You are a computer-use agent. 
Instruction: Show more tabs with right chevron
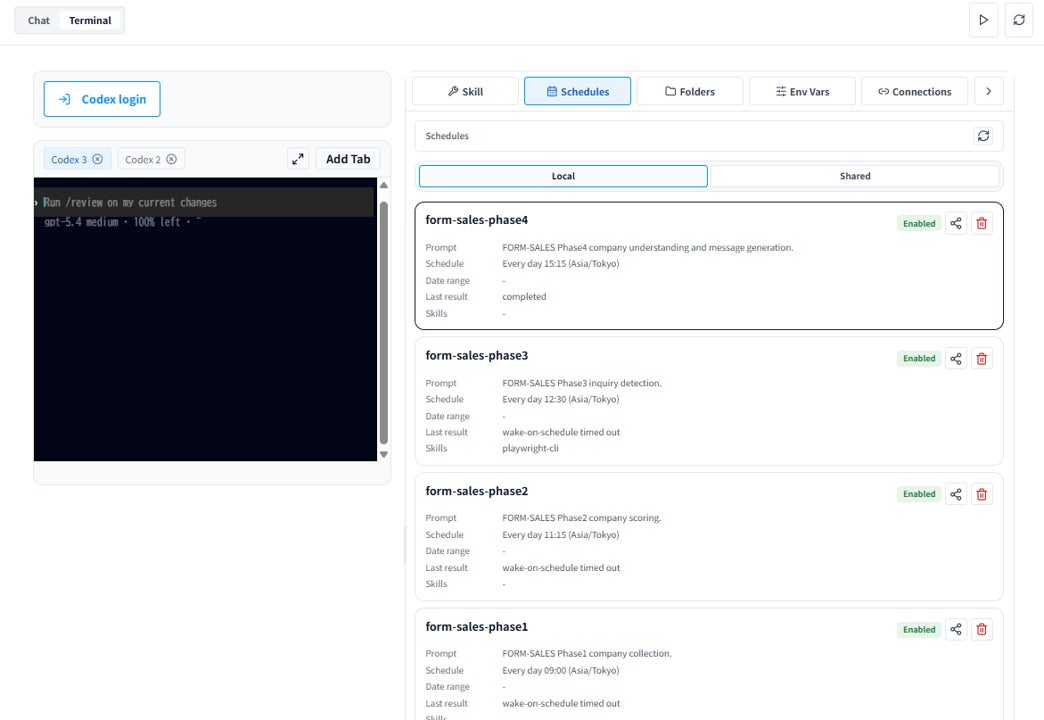click(x=989, y=91)
